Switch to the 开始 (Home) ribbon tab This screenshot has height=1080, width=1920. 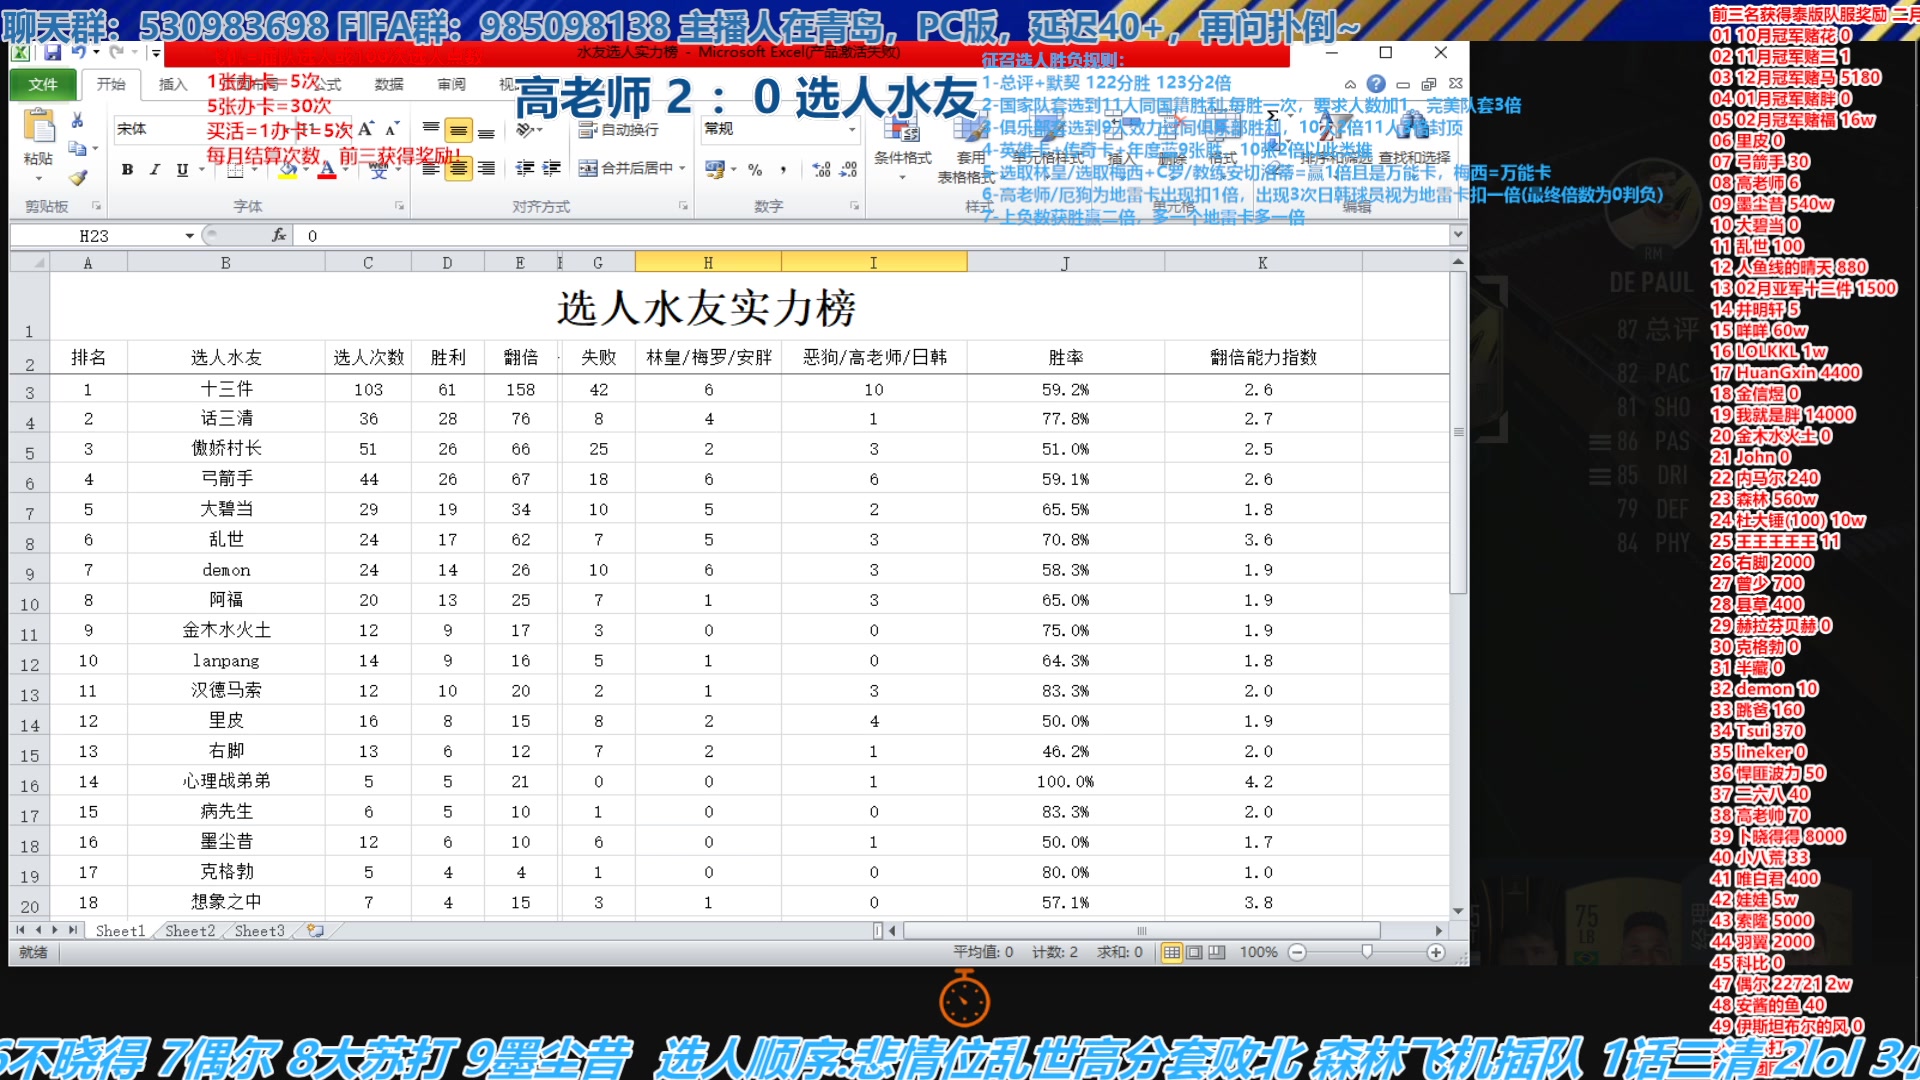tap(111, 85)
